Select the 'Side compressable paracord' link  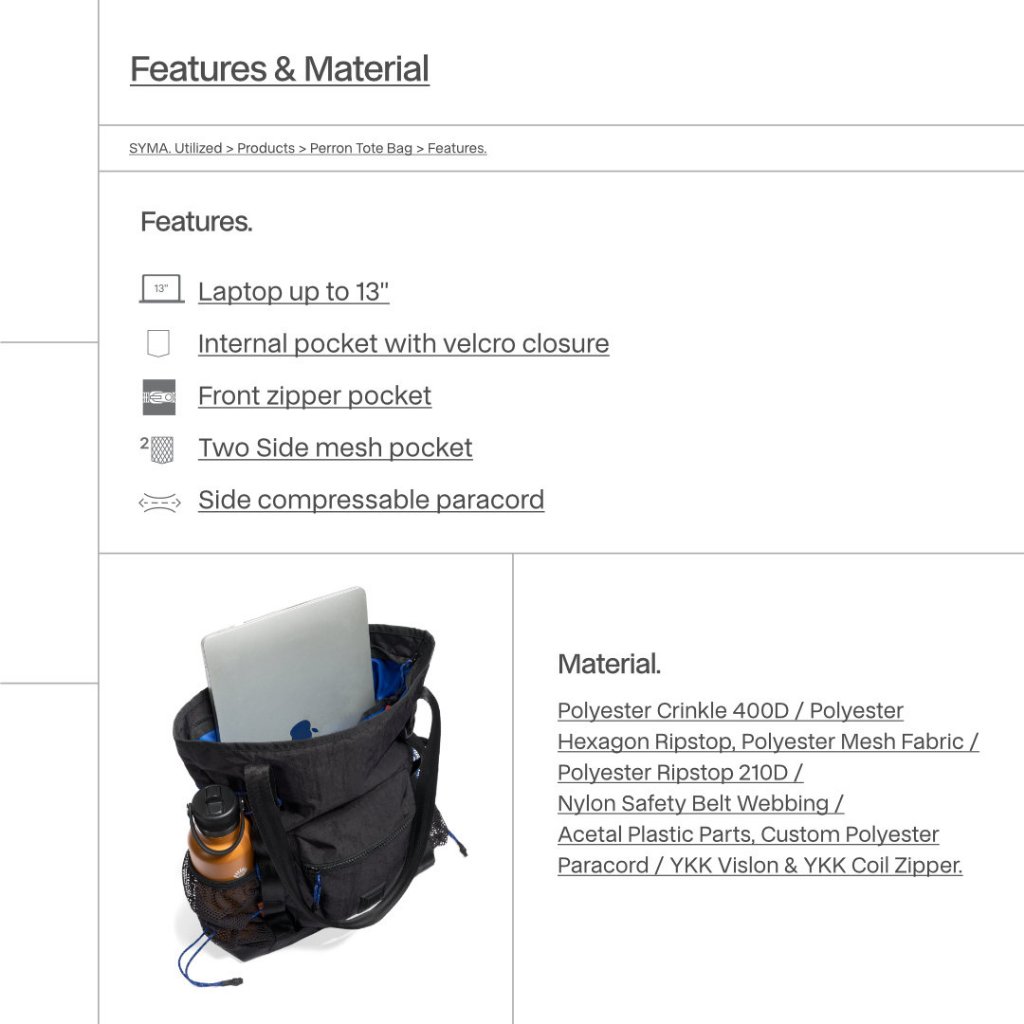371,500
